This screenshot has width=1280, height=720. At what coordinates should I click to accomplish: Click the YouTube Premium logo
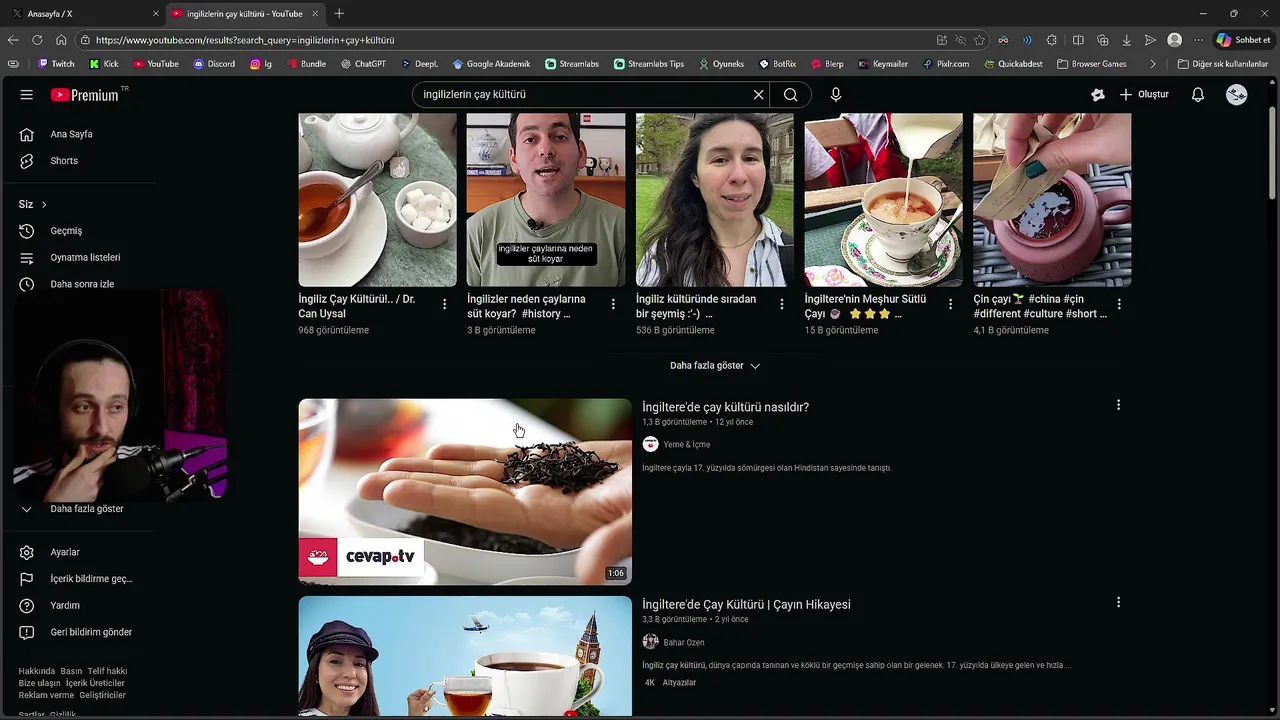click(x=84, y=95)
